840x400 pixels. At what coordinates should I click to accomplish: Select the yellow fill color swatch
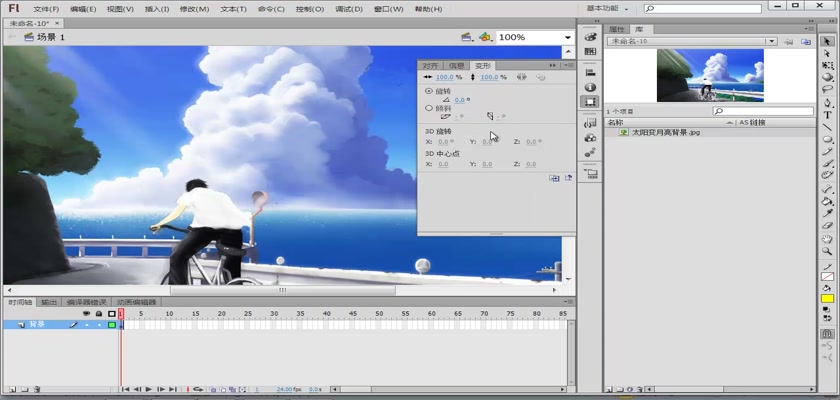[828, 298]
